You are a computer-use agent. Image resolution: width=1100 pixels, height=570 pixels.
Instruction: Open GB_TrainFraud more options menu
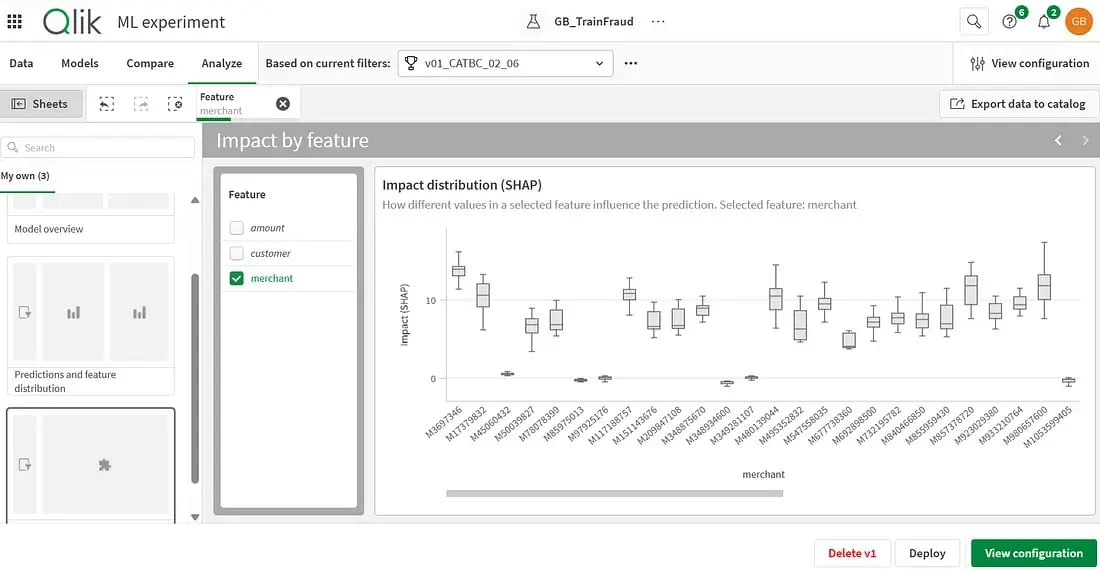tap(658, 21)
